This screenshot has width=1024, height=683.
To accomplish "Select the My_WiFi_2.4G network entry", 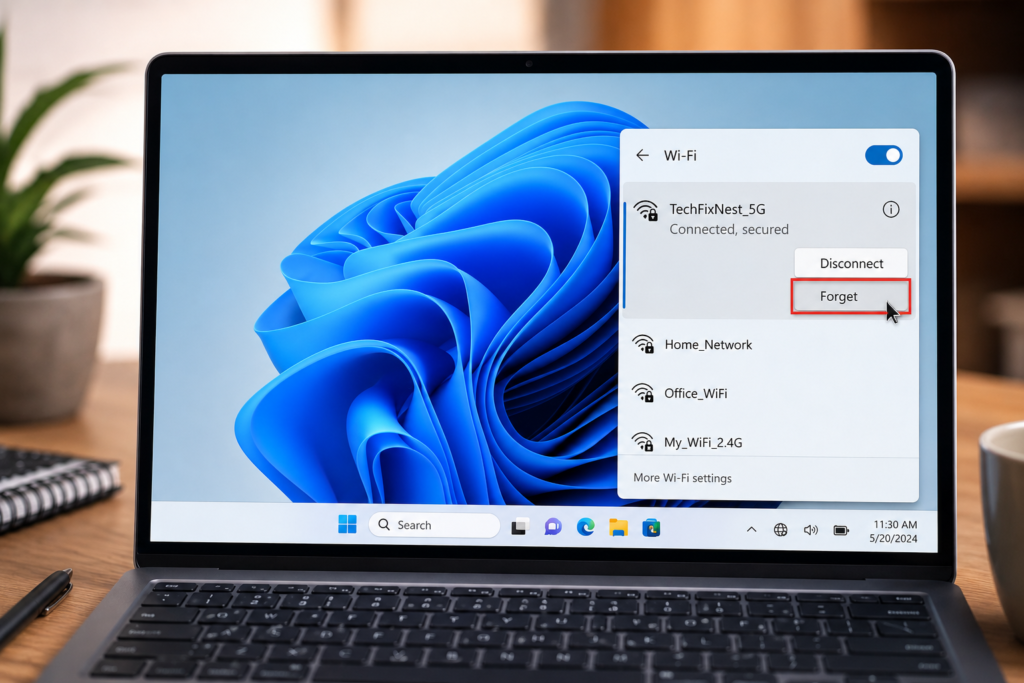I will tap(768, 441).
